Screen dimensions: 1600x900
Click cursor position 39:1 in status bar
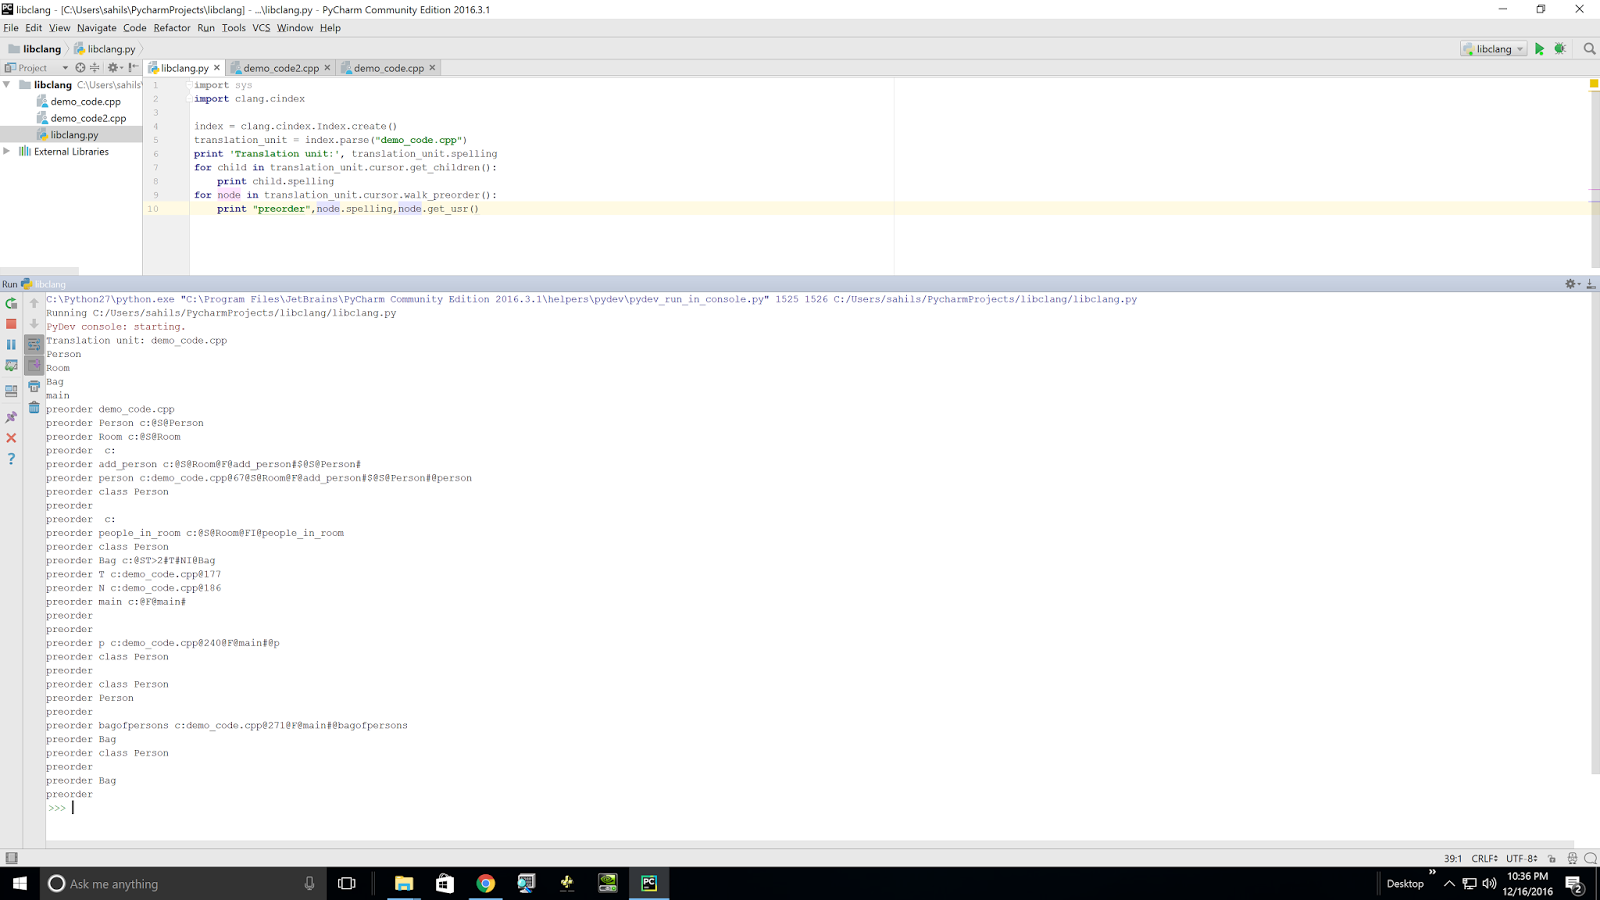[x=1453, y=858]
